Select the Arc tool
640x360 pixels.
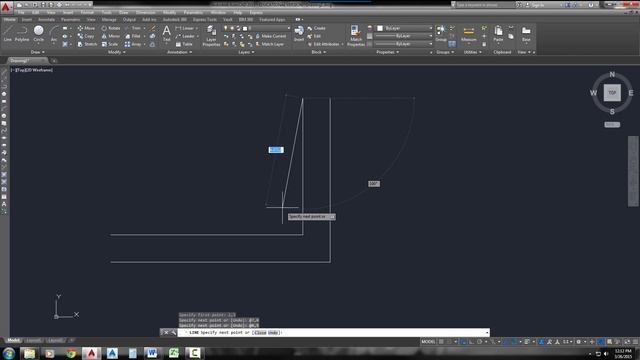pyautogui.click(x=54, y=33)
